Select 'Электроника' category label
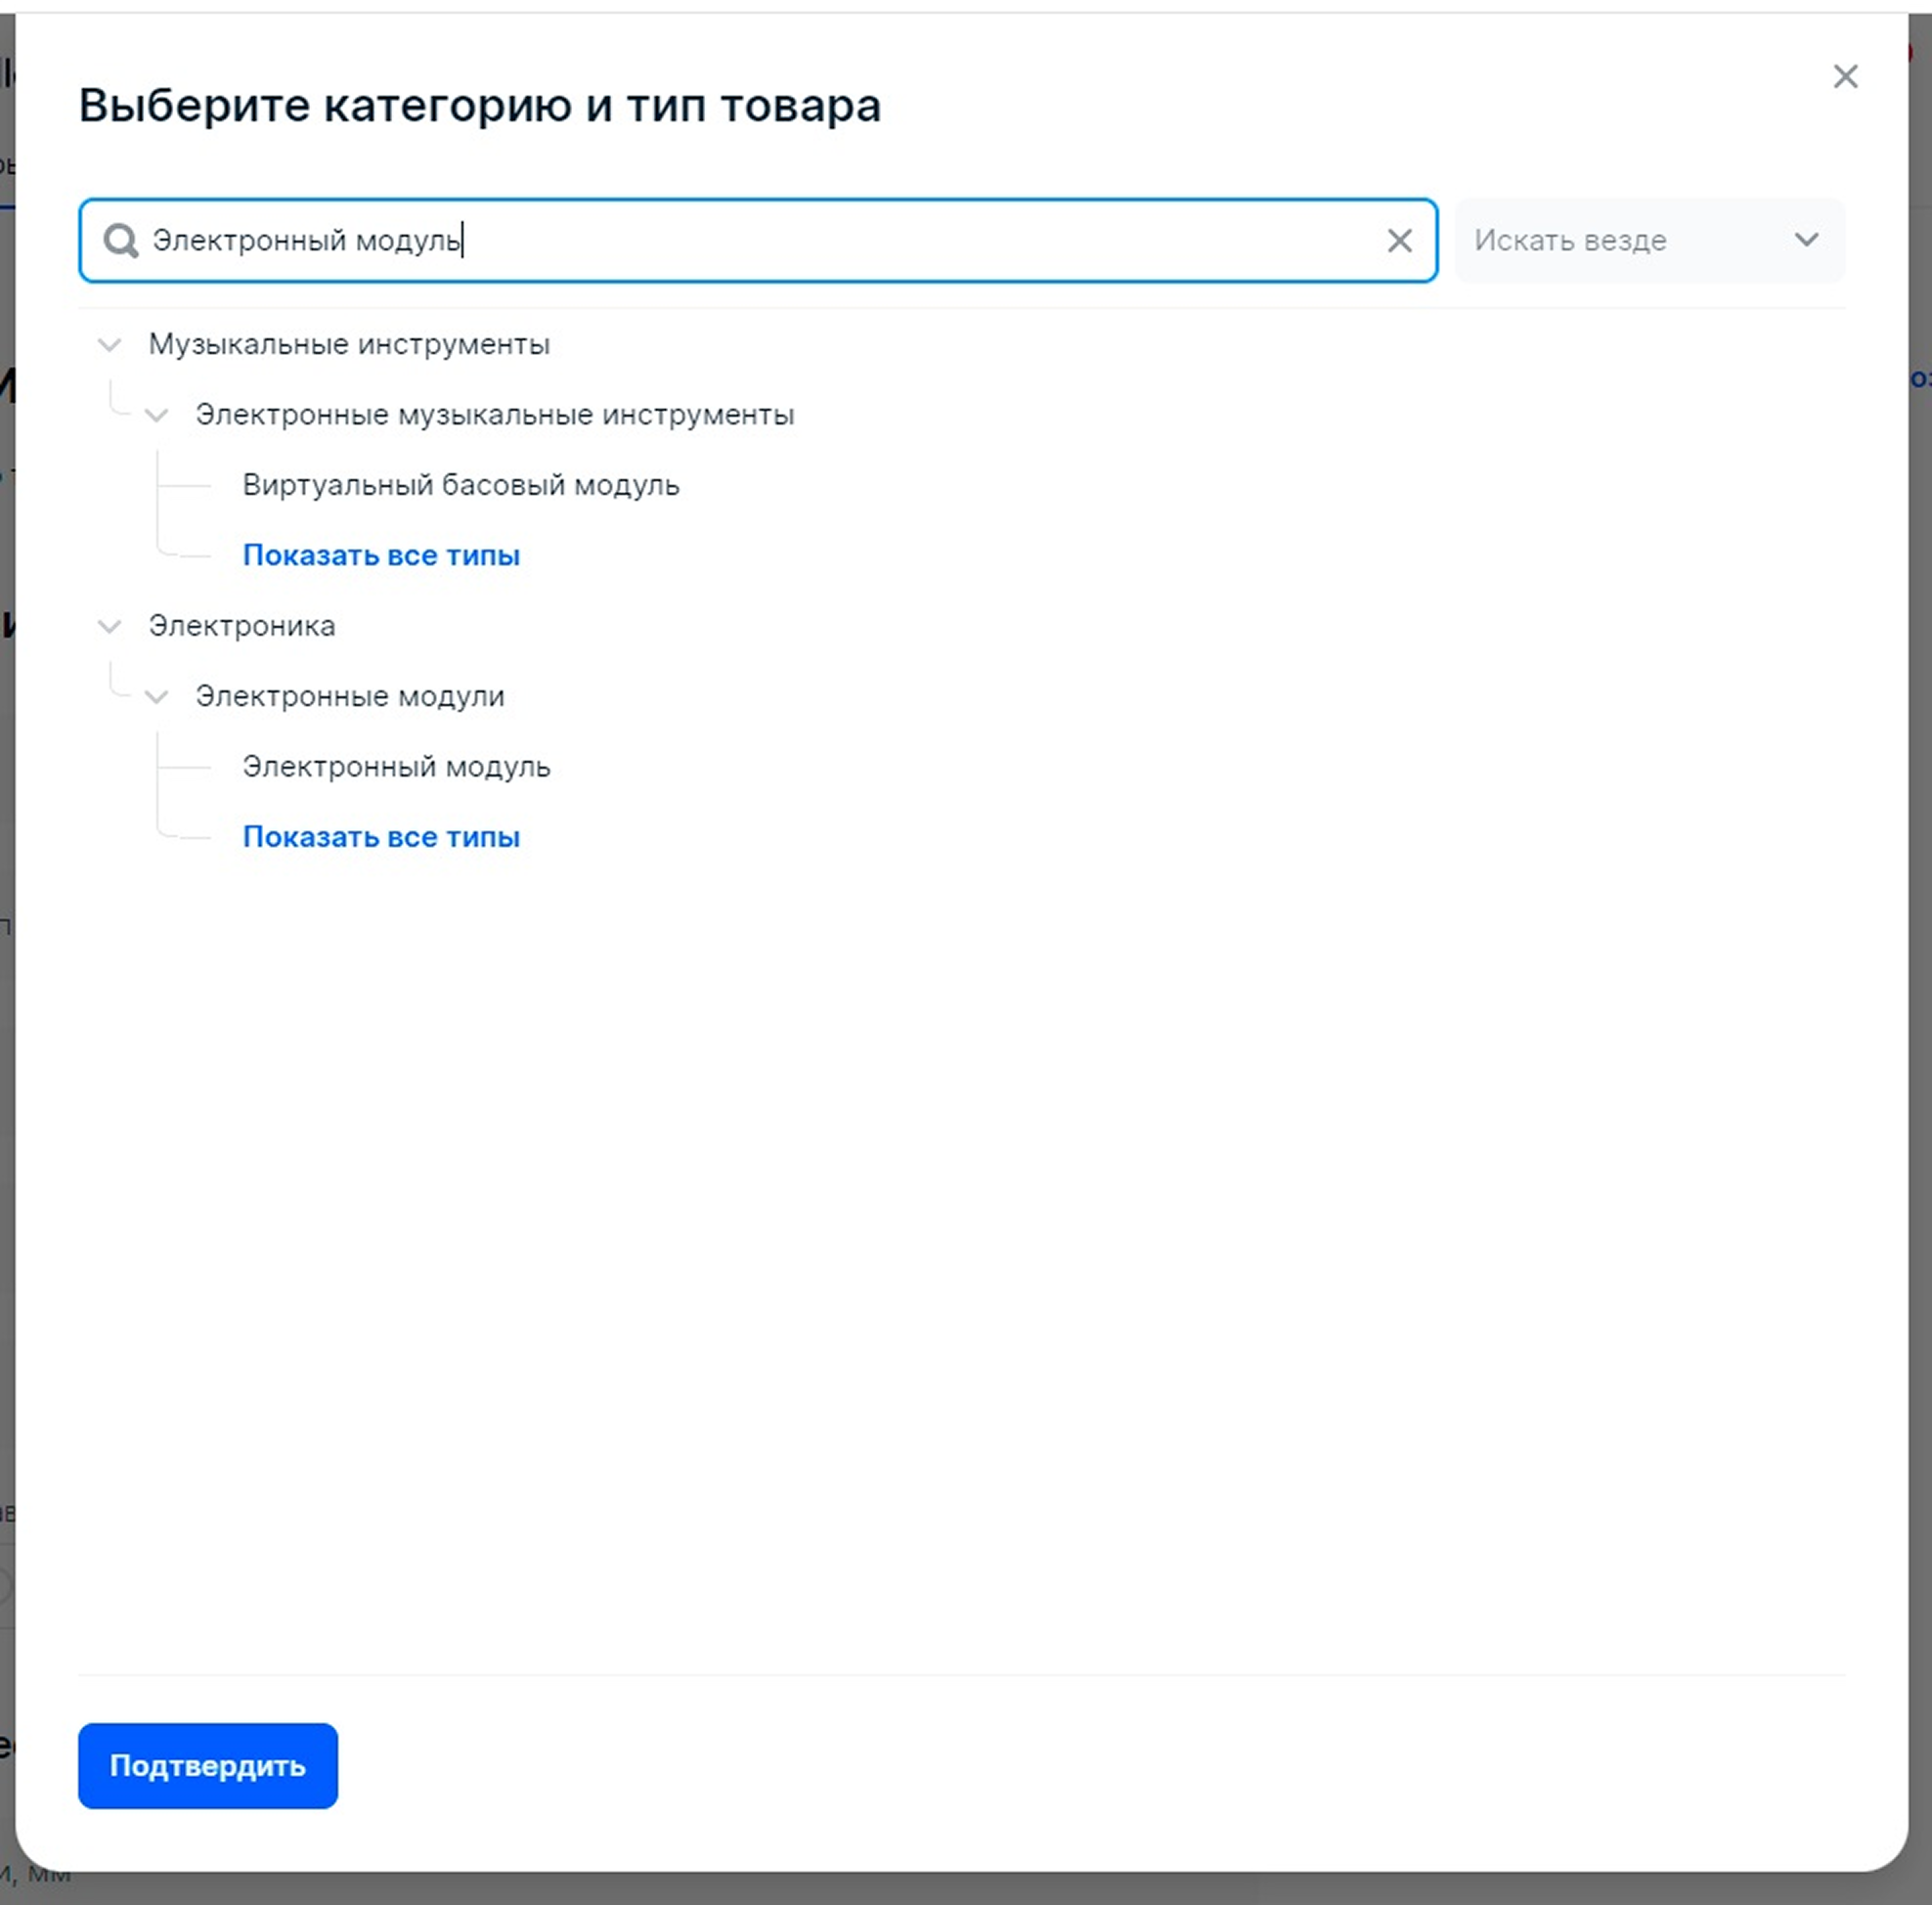Image resolution: width=1932 pixels, height=1905 pixels. click(x=242, y=626)
